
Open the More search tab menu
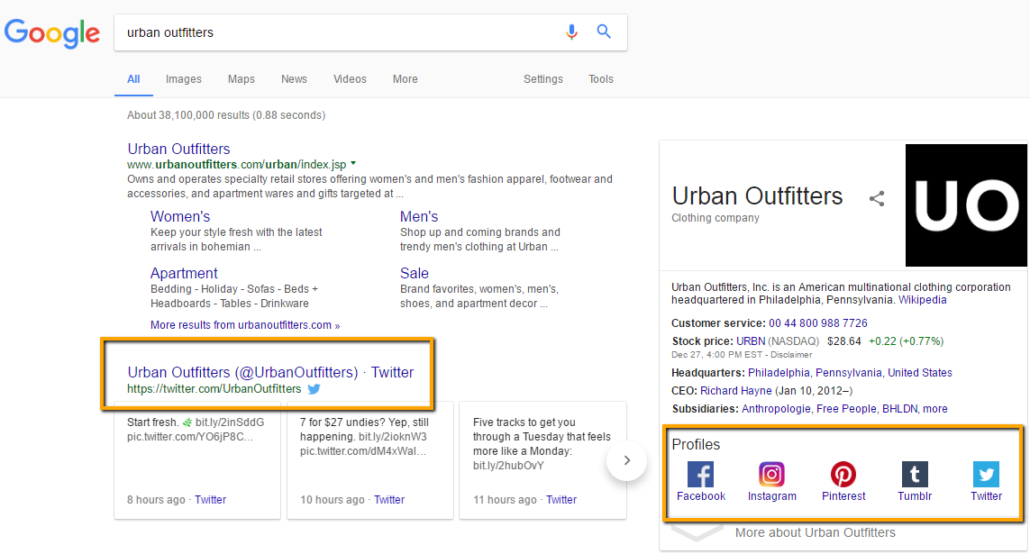tap(405, 79)
